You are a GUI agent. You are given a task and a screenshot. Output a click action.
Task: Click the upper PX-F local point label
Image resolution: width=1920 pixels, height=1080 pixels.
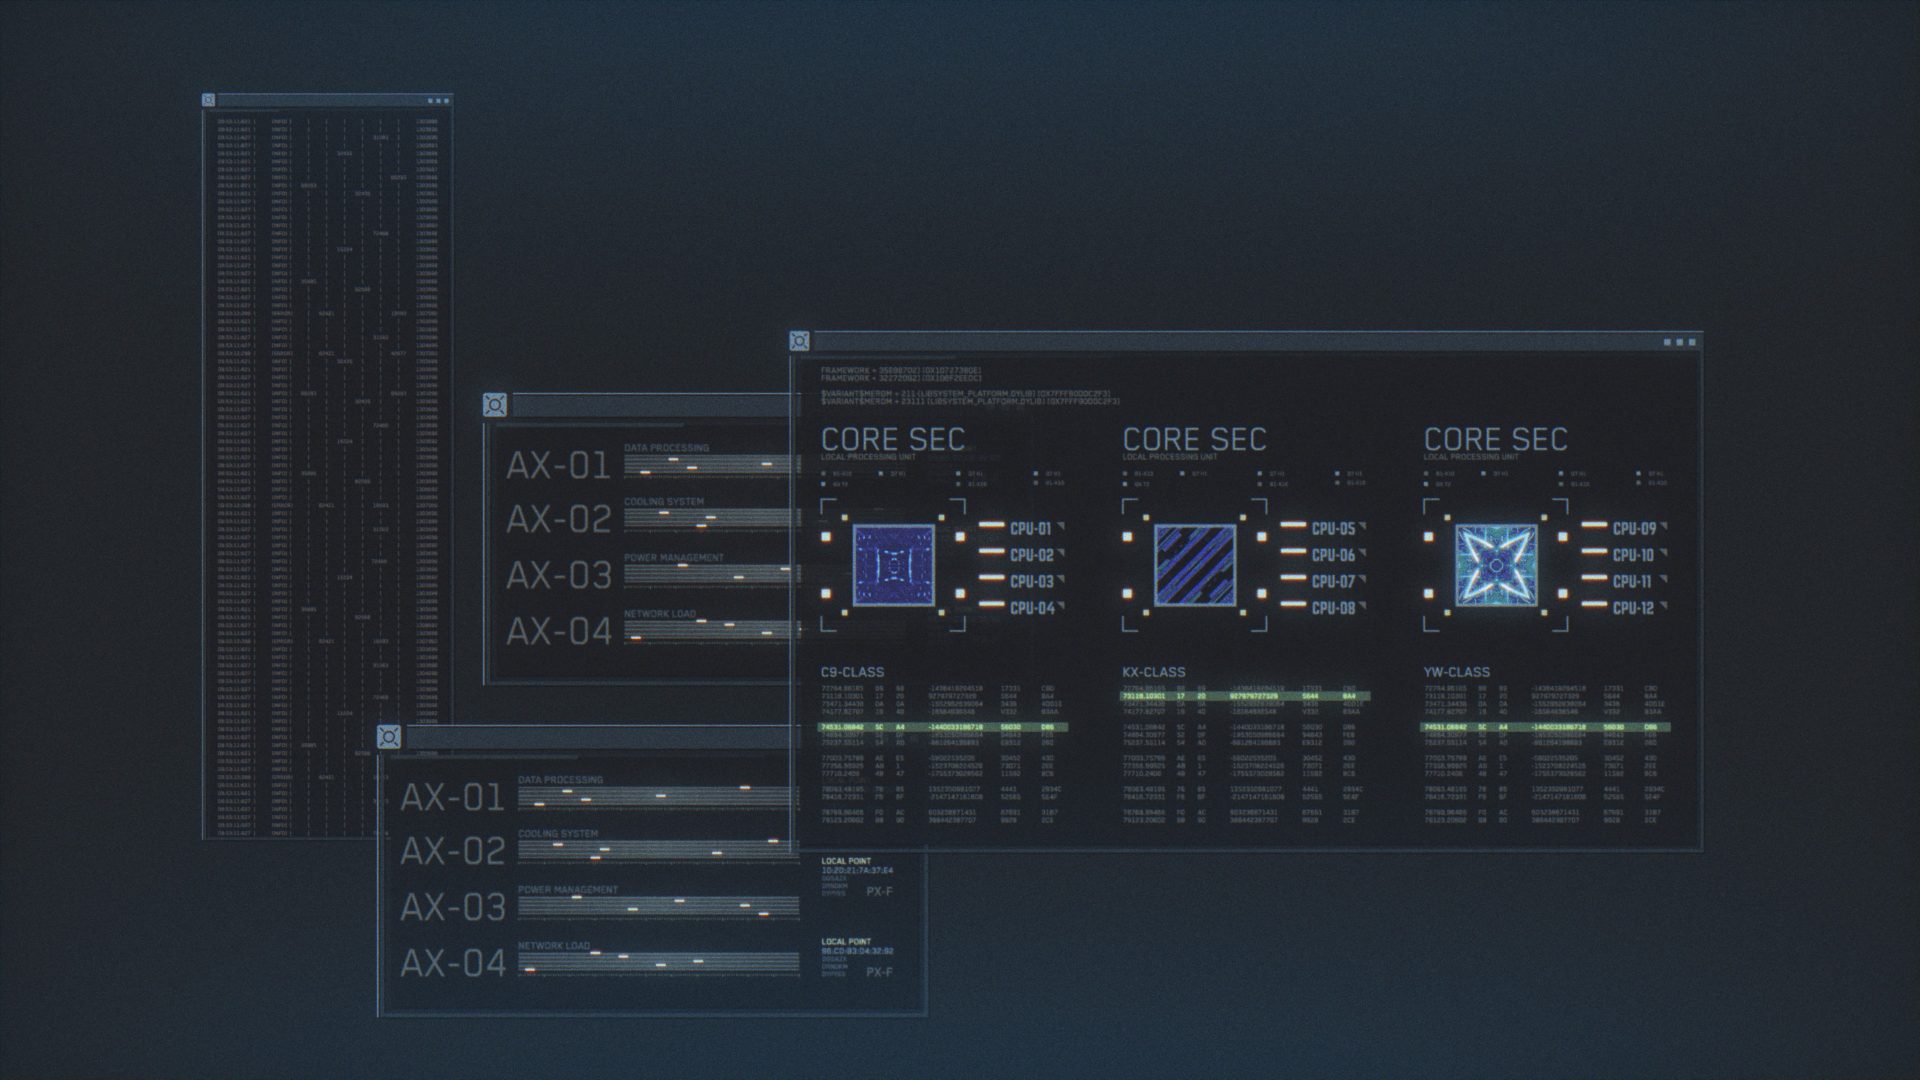pos(879,891)
